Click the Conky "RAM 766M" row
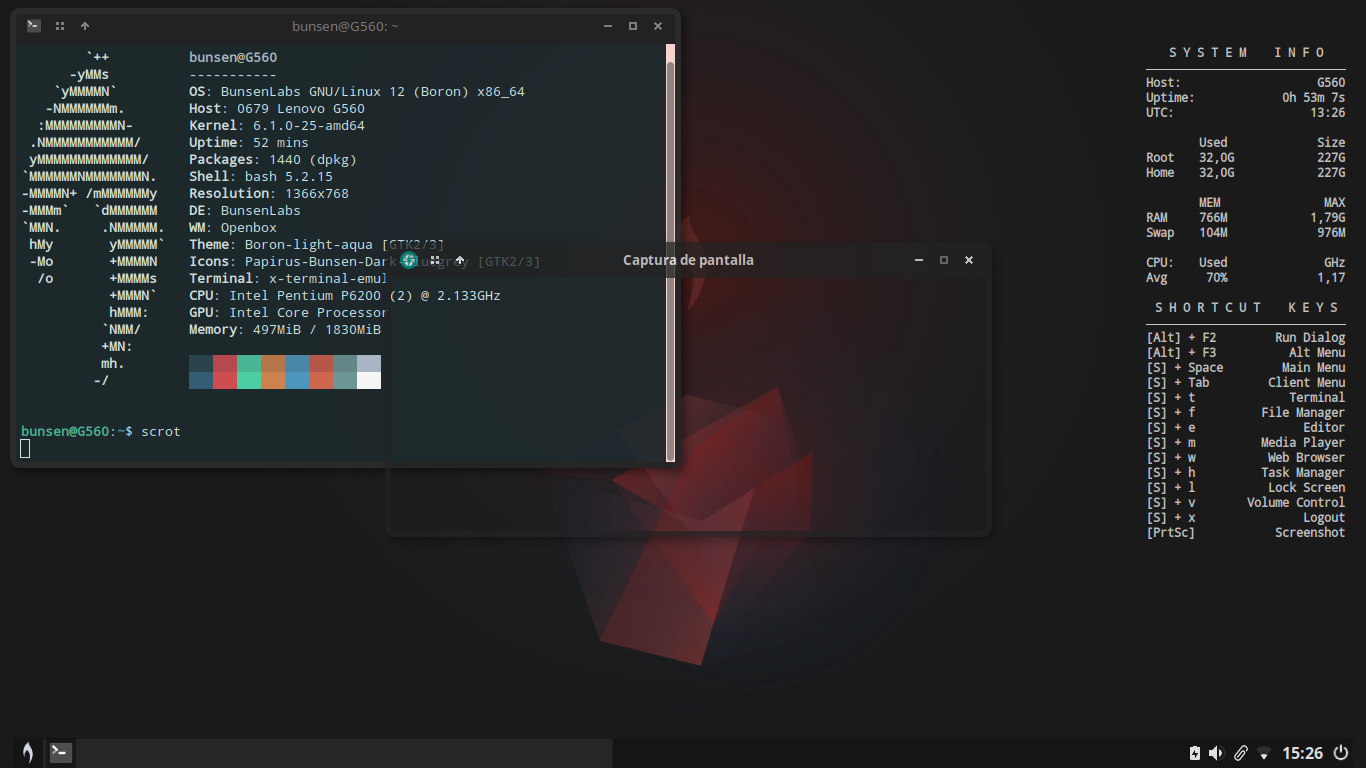The width and height of the screenshot is (1366, 768). (1245, 218)
